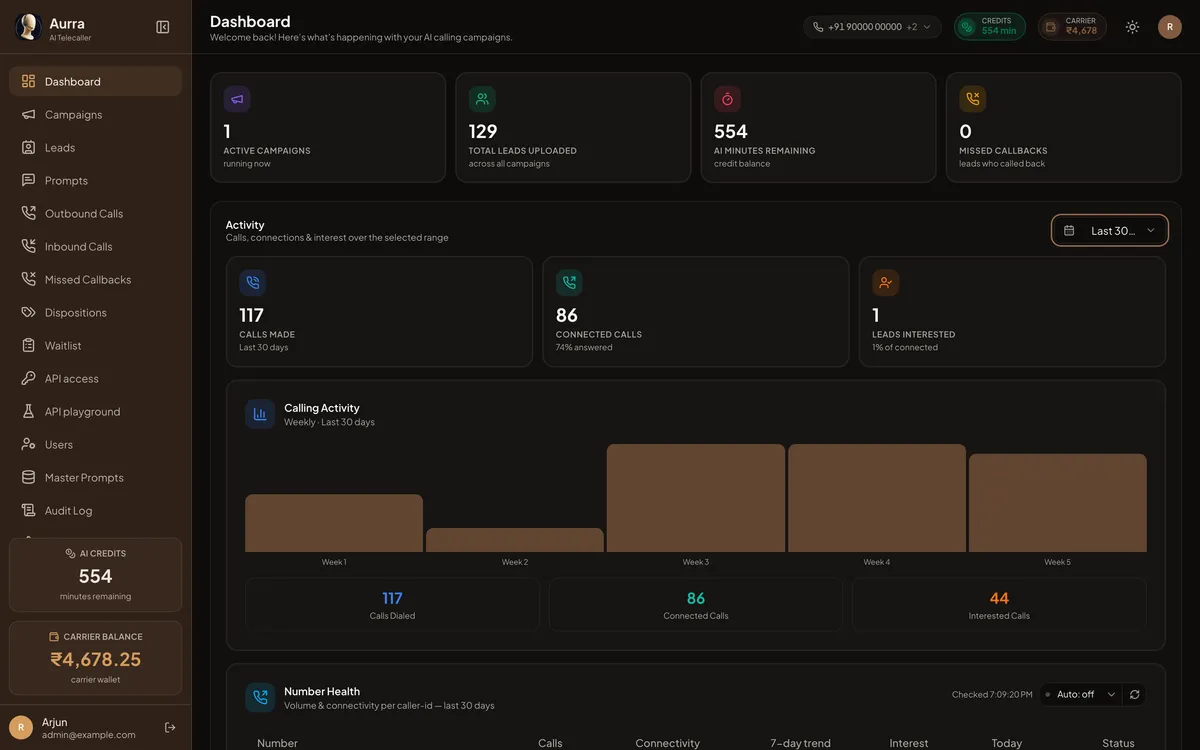Screen dimensions: 1200x750
Task: Sort by the Today column header
Action: 1006,743
